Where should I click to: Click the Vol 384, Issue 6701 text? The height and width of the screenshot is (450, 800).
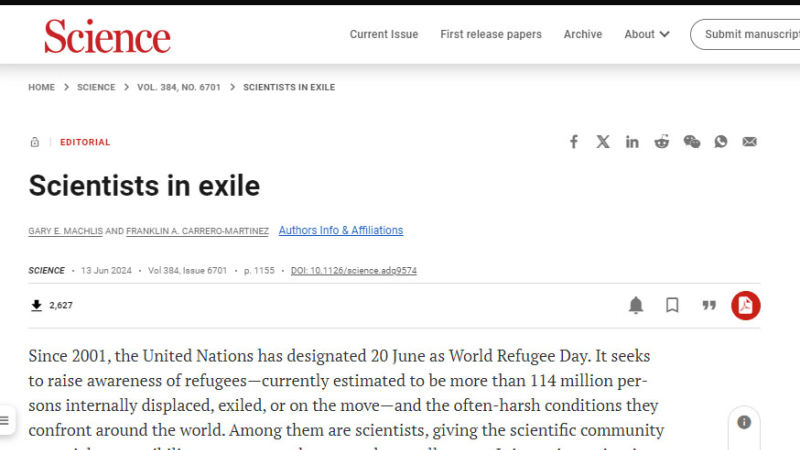[x=187, y=270]
